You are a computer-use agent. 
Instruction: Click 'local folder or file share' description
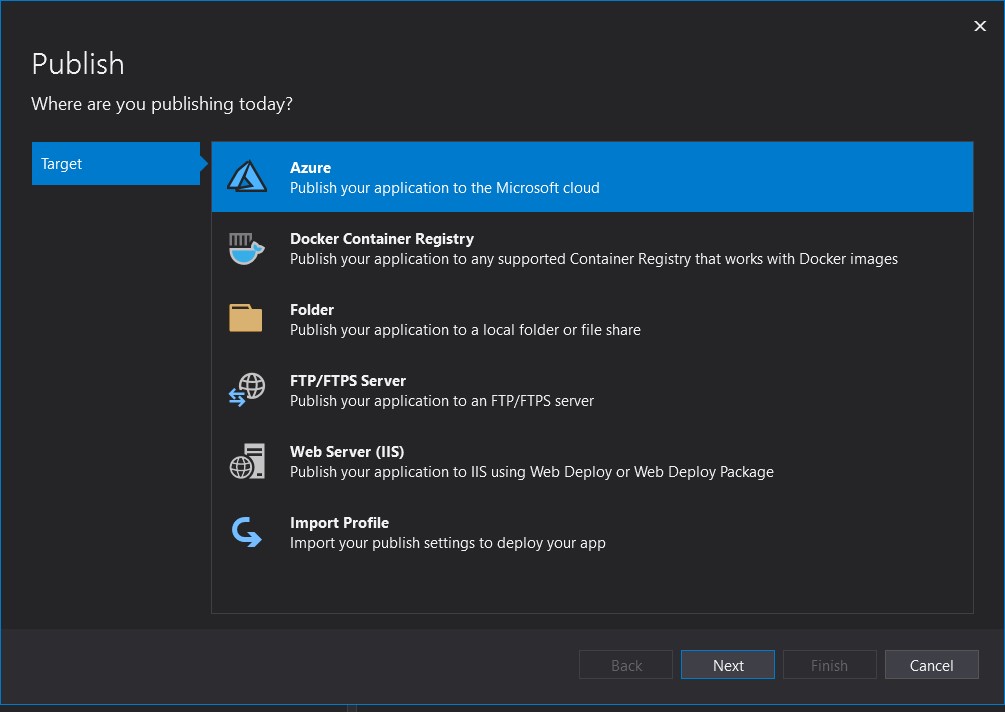pos(465,330)
